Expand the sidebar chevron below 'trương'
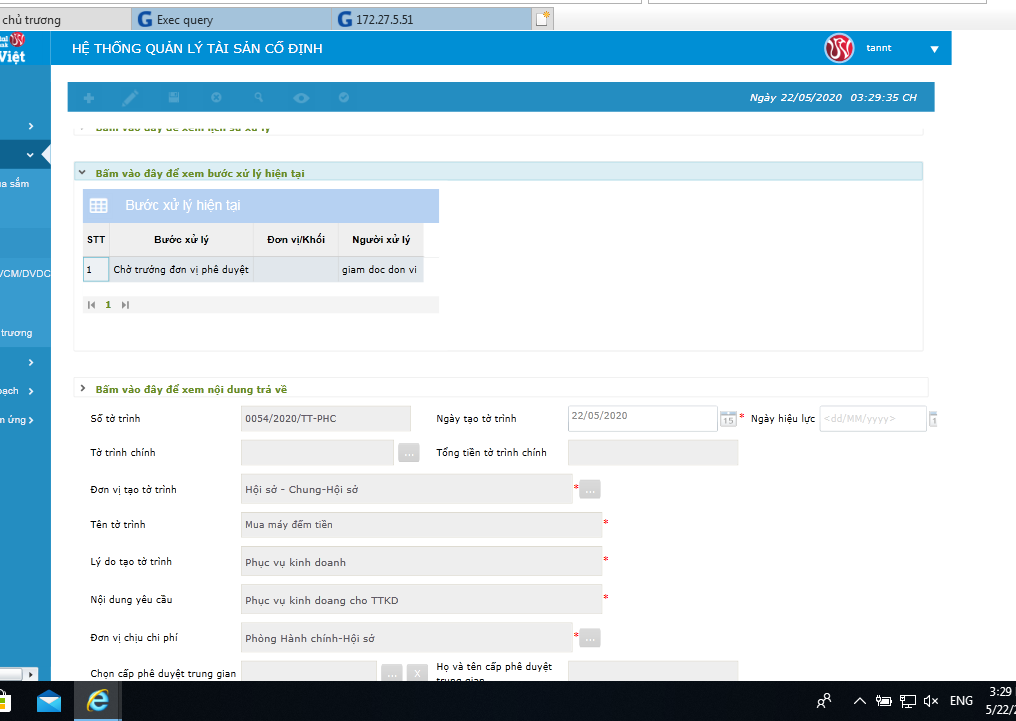This screenshot has width=1016, height=721. tap(30, 363)
